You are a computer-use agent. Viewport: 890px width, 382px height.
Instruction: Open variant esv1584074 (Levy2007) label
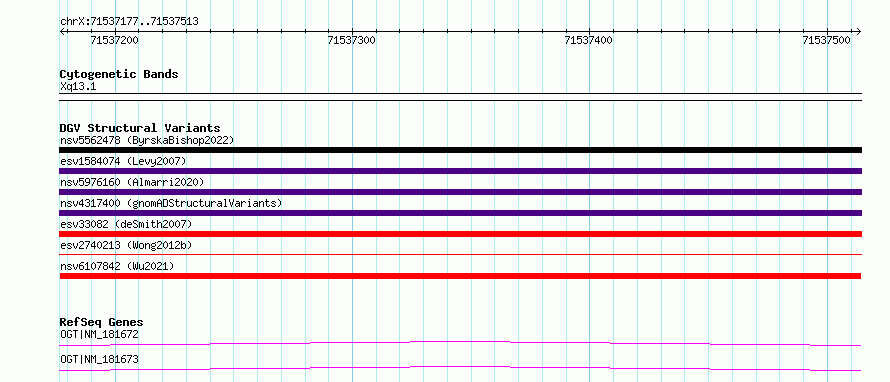click(x=123, y=161)
